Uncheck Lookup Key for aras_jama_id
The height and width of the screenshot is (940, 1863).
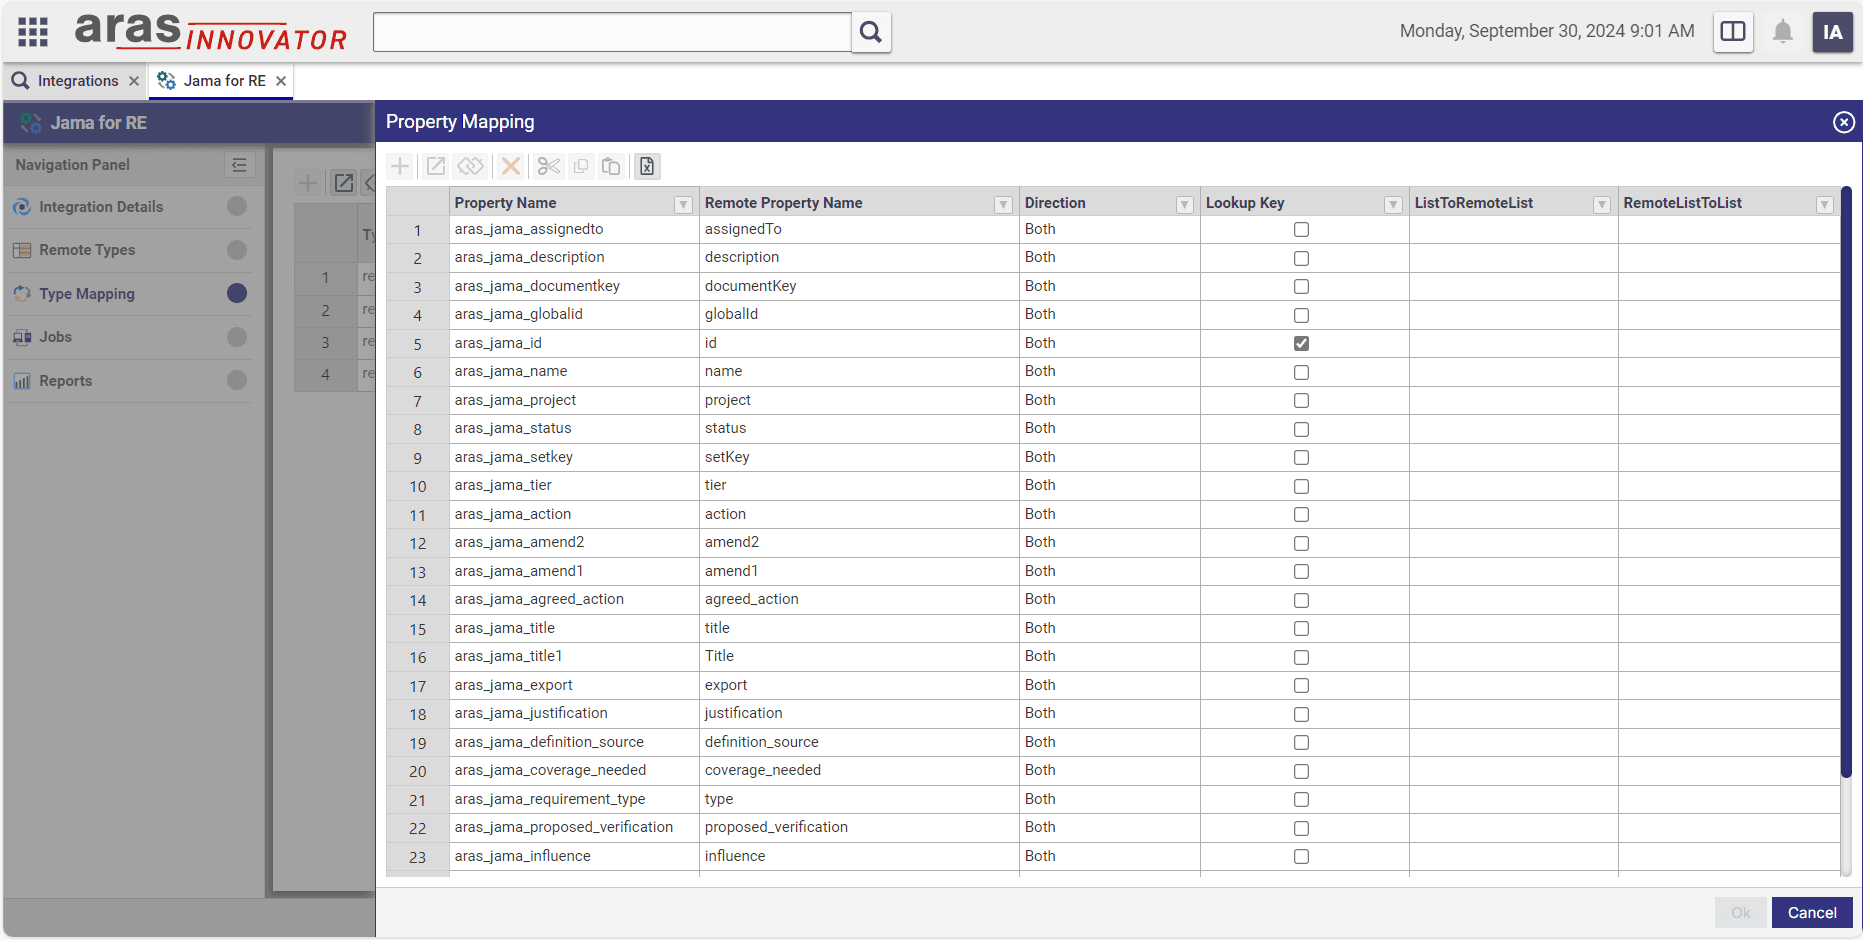tap(1301, 343)
